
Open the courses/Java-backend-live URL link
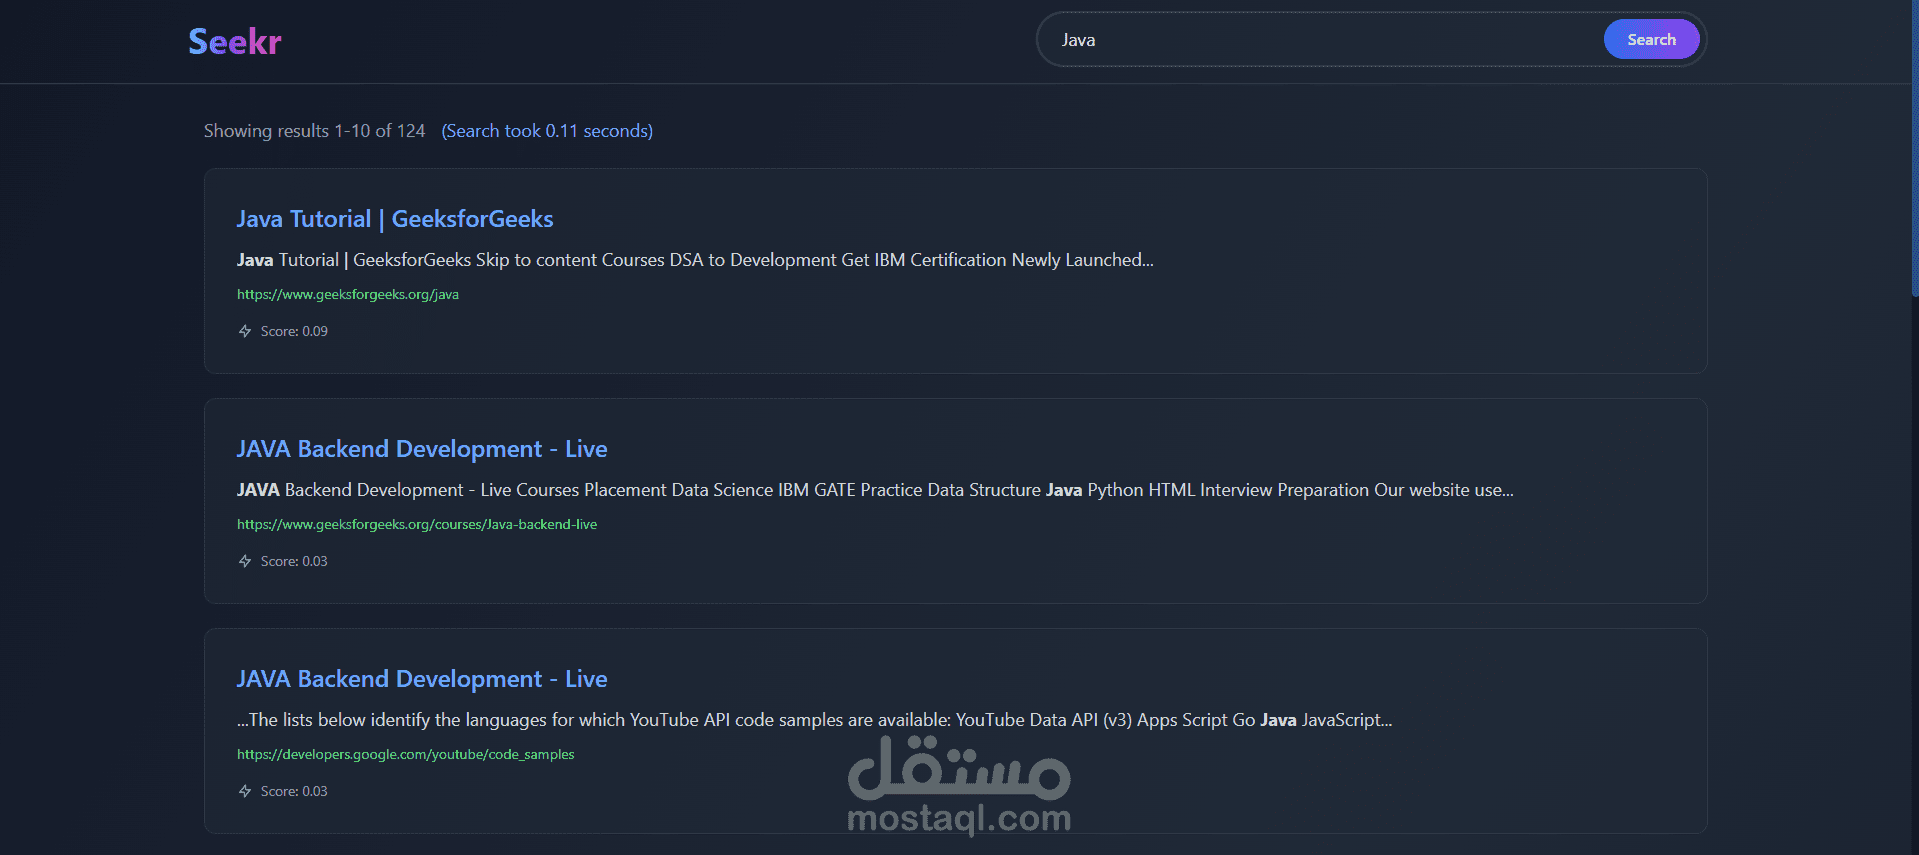pyautogui.click(x=417, y=524)
